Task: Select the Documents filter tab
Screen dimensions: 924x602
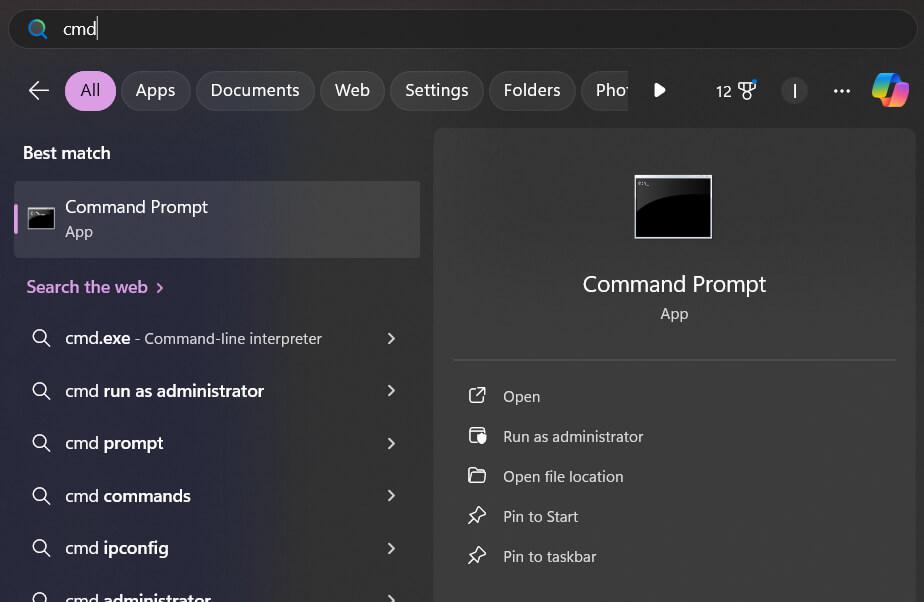Action: point(255,91)
